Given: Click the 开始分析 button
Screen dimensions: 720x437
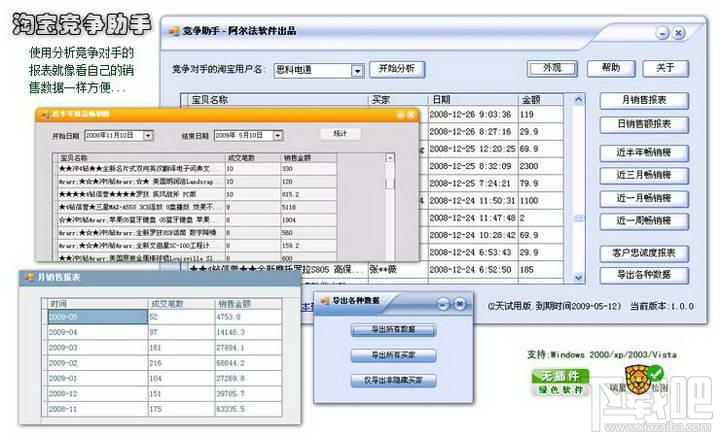Looking at the screenshot, I should point(397,69).
